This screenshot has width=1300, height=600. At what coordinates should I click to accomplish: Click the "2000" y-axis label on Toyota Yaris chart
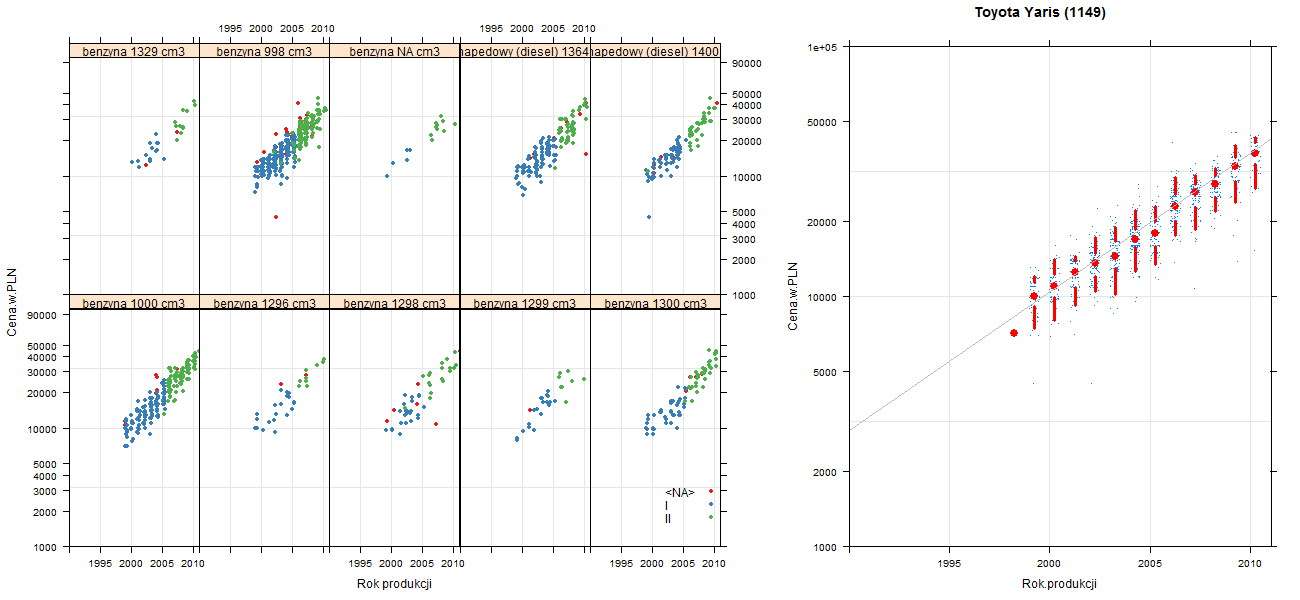[x=826, y=471]
